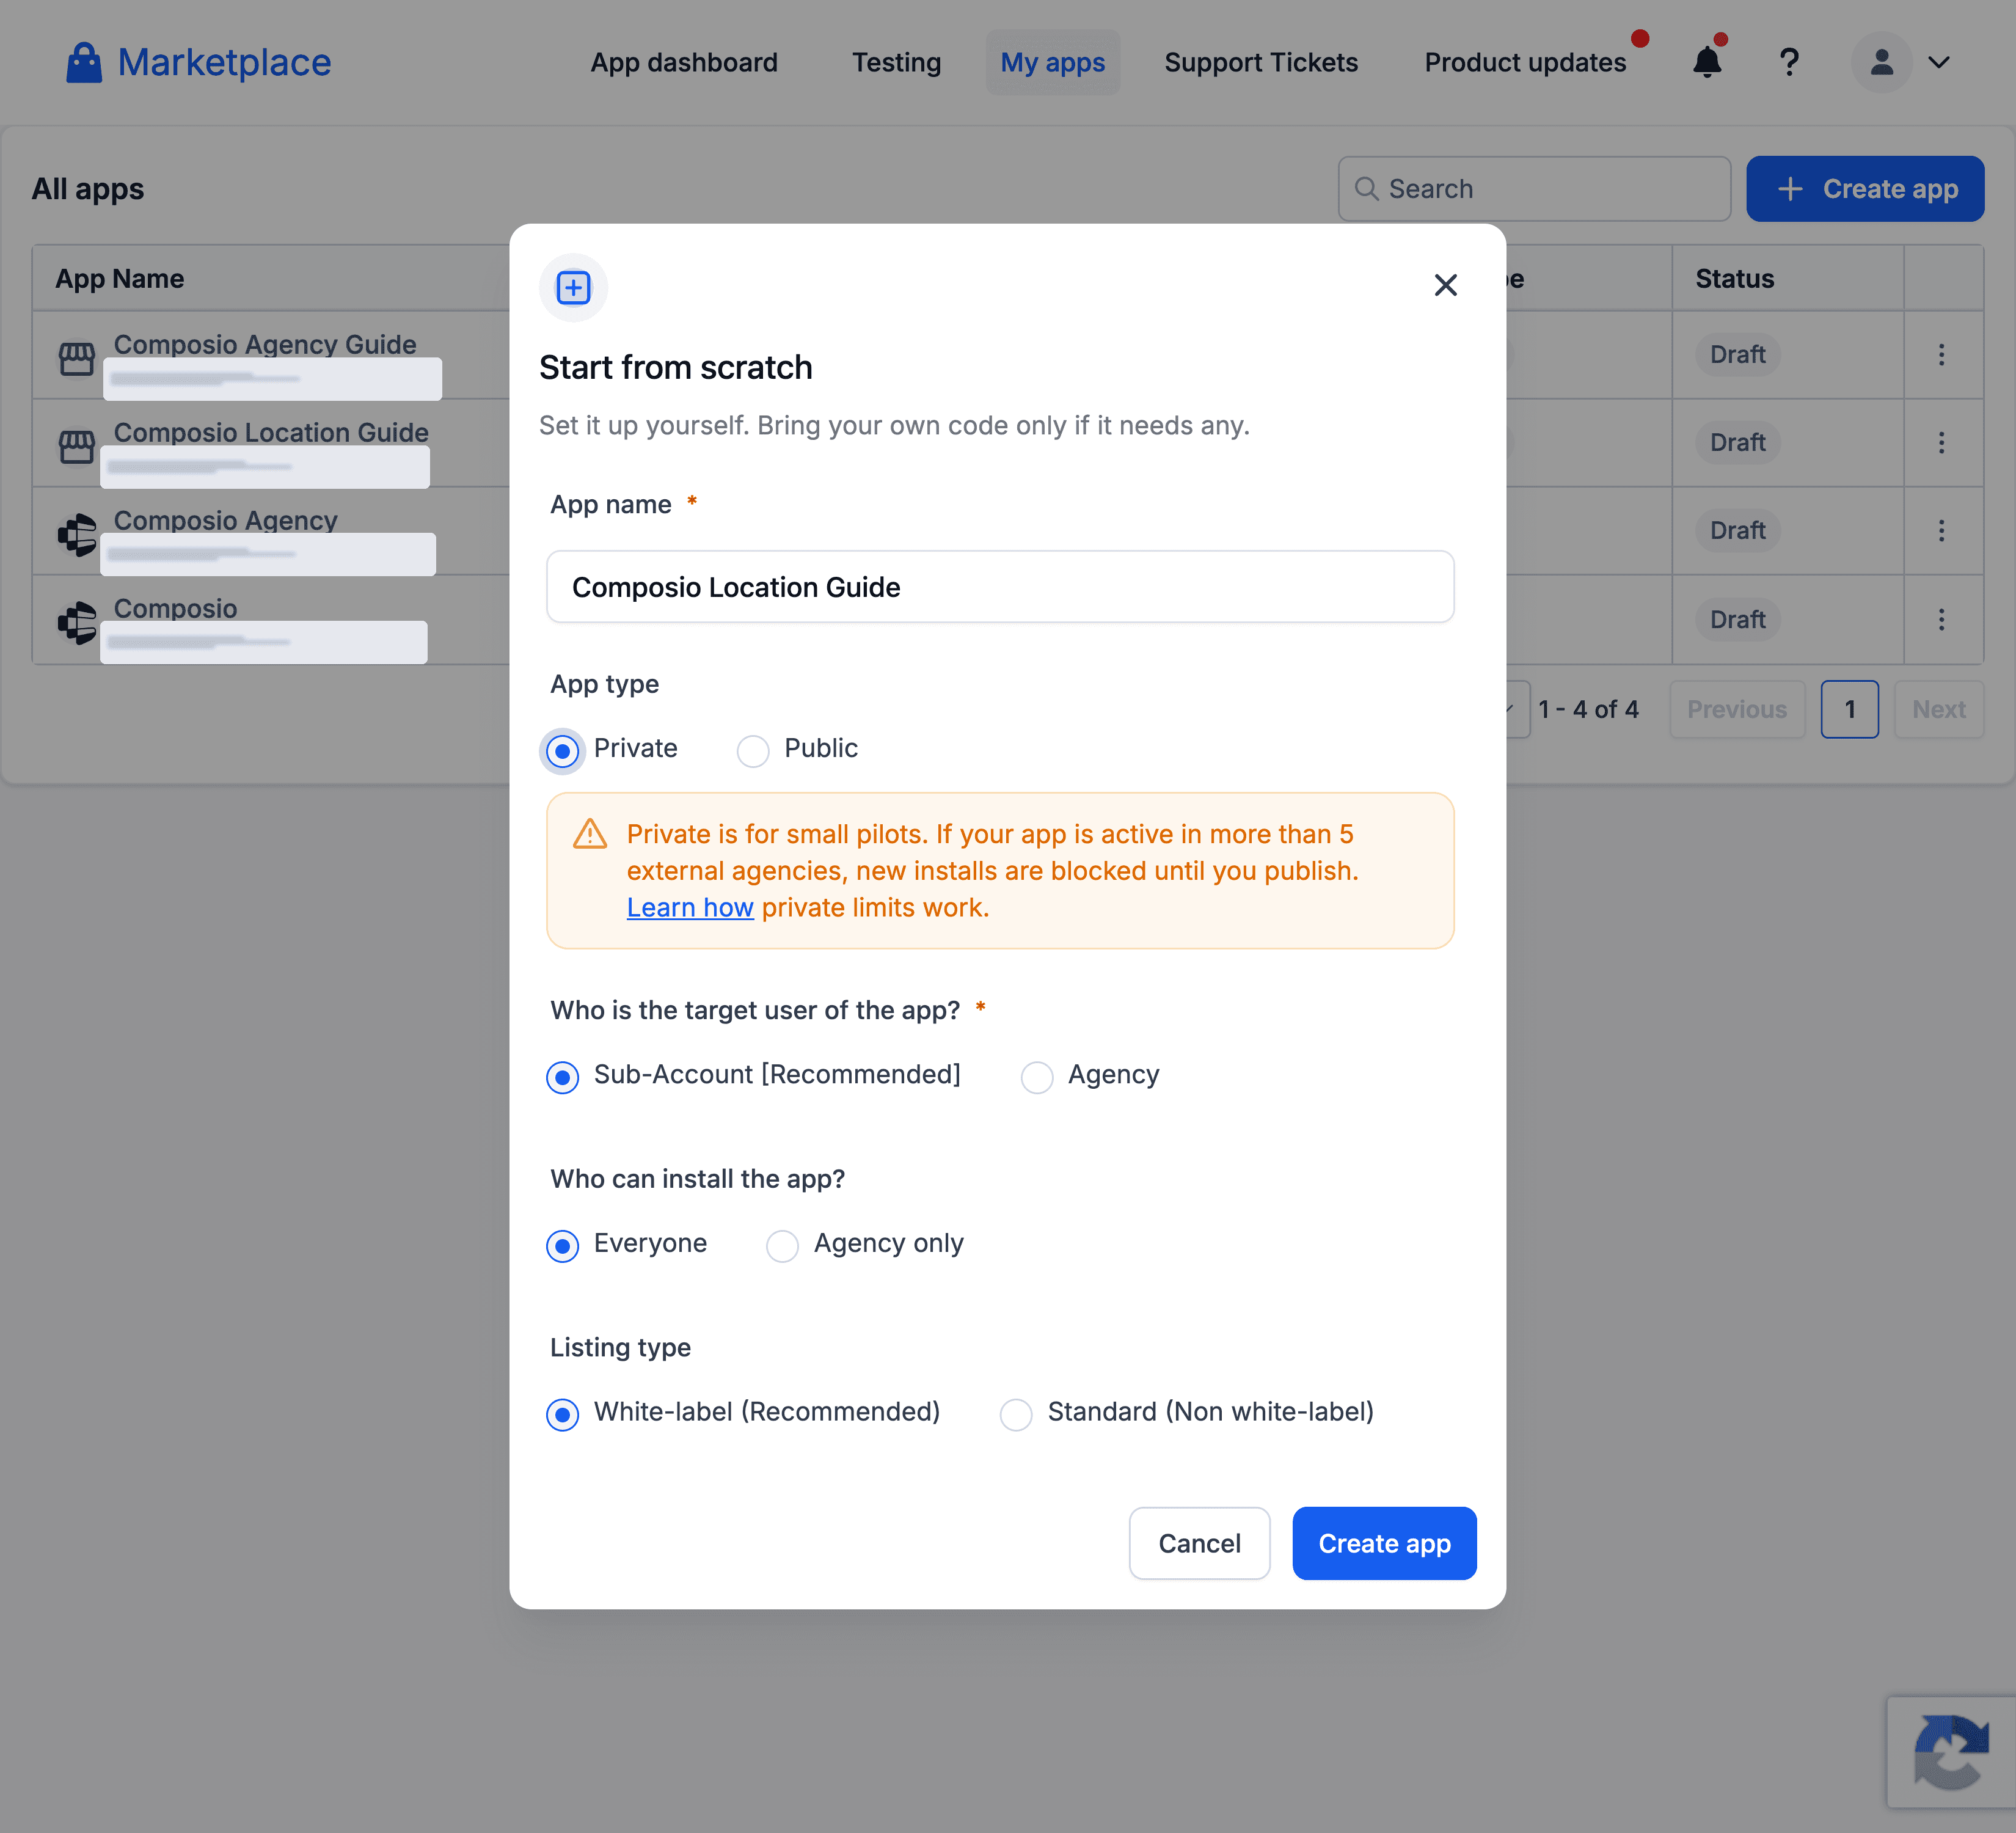Open Product updates
The width and height of the screenshot is (2016, 1833).
[x=1525, y=62]
